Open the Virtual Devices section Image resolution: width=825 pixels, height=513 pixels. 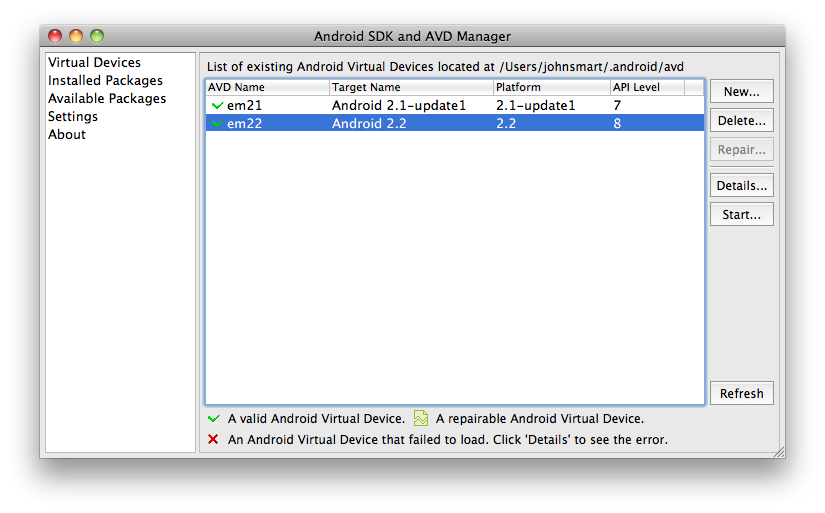click(x=94, y=63)
